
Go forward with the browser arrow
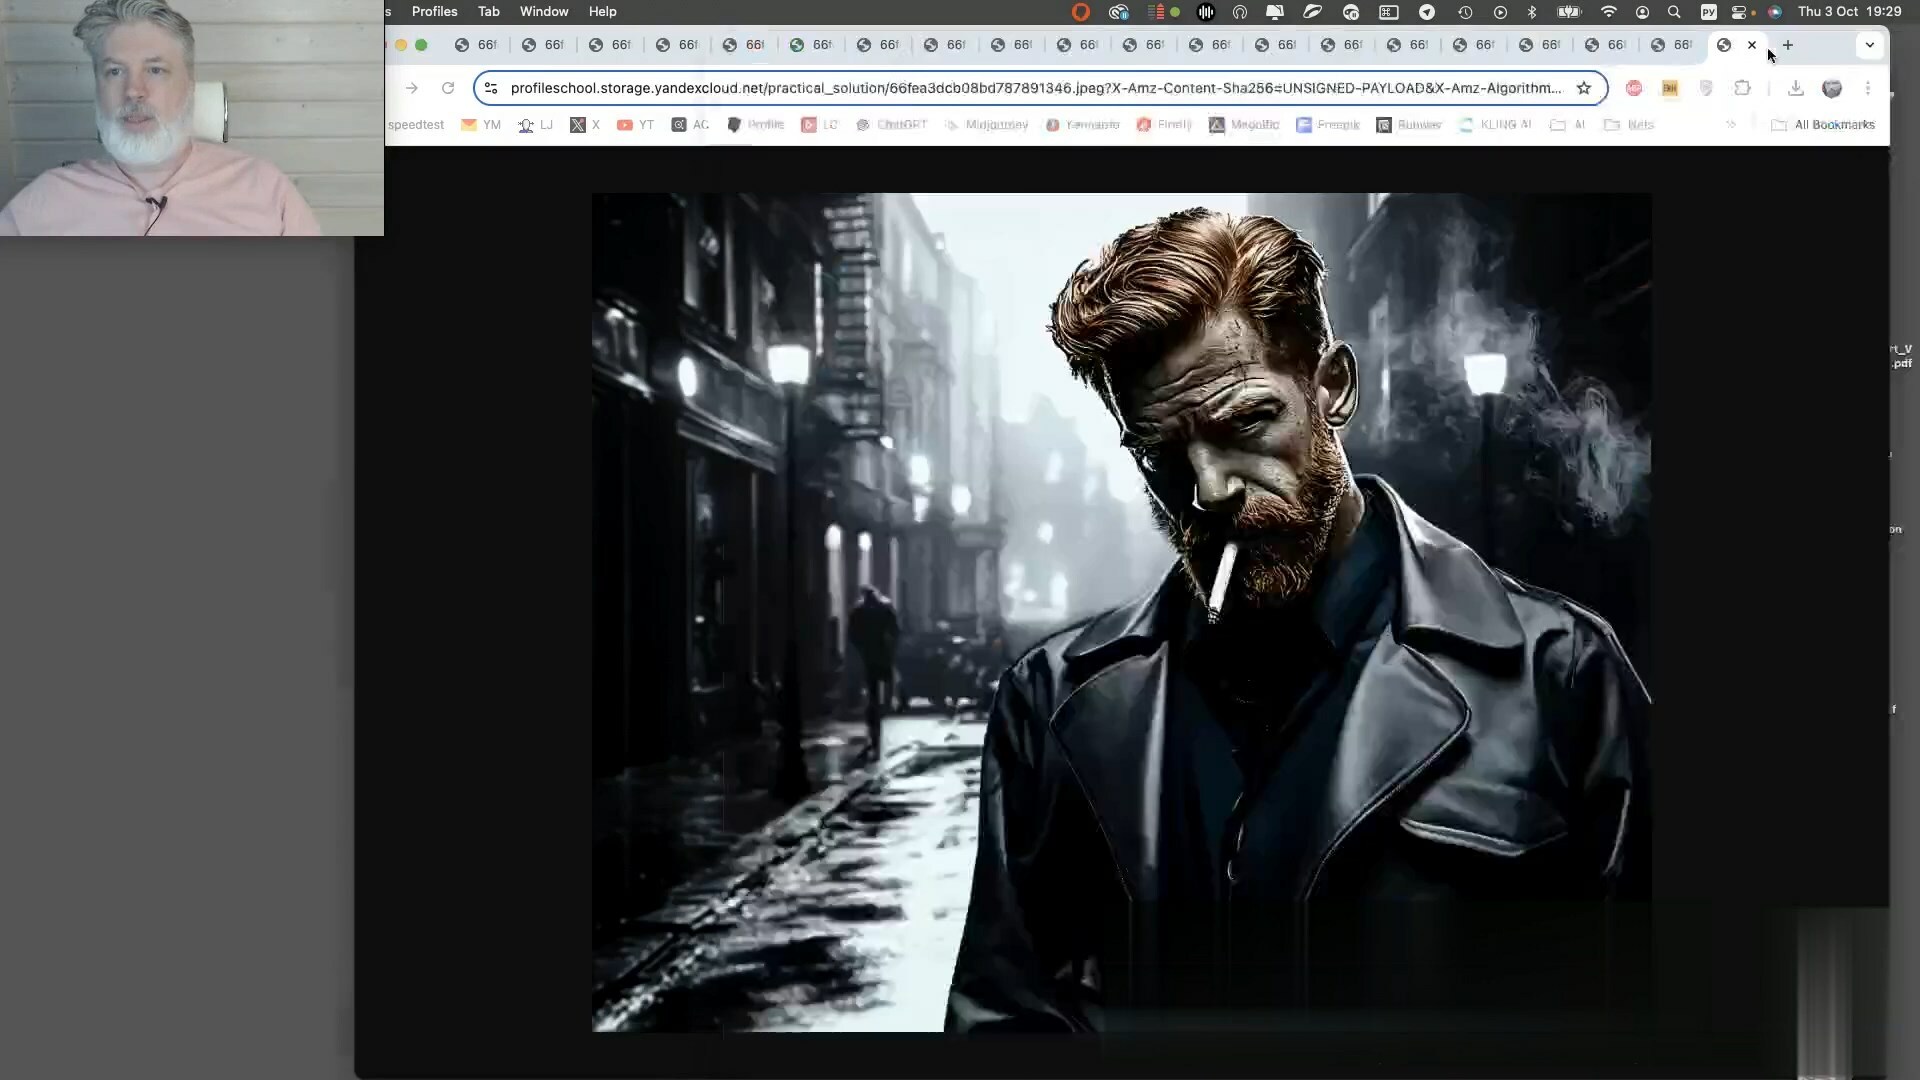pos(411,88)
